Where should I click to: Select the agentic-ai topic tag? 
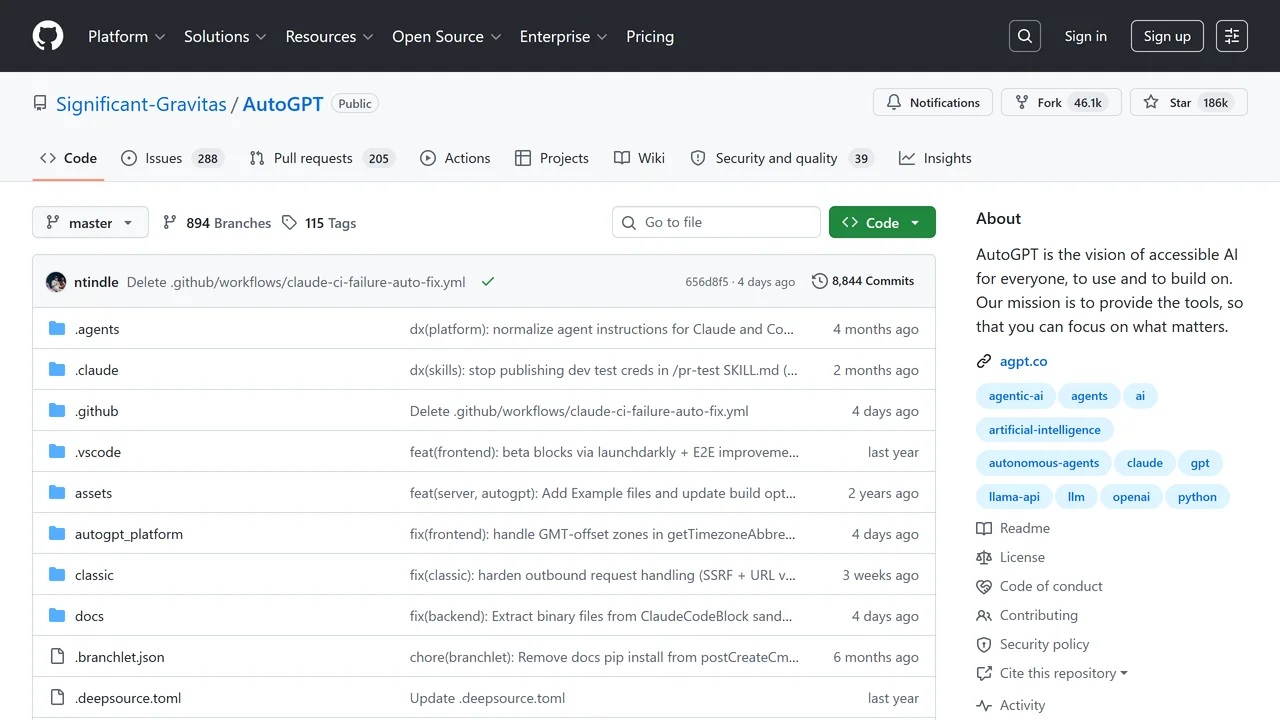pyautogui.click(x=1016, y=396)
